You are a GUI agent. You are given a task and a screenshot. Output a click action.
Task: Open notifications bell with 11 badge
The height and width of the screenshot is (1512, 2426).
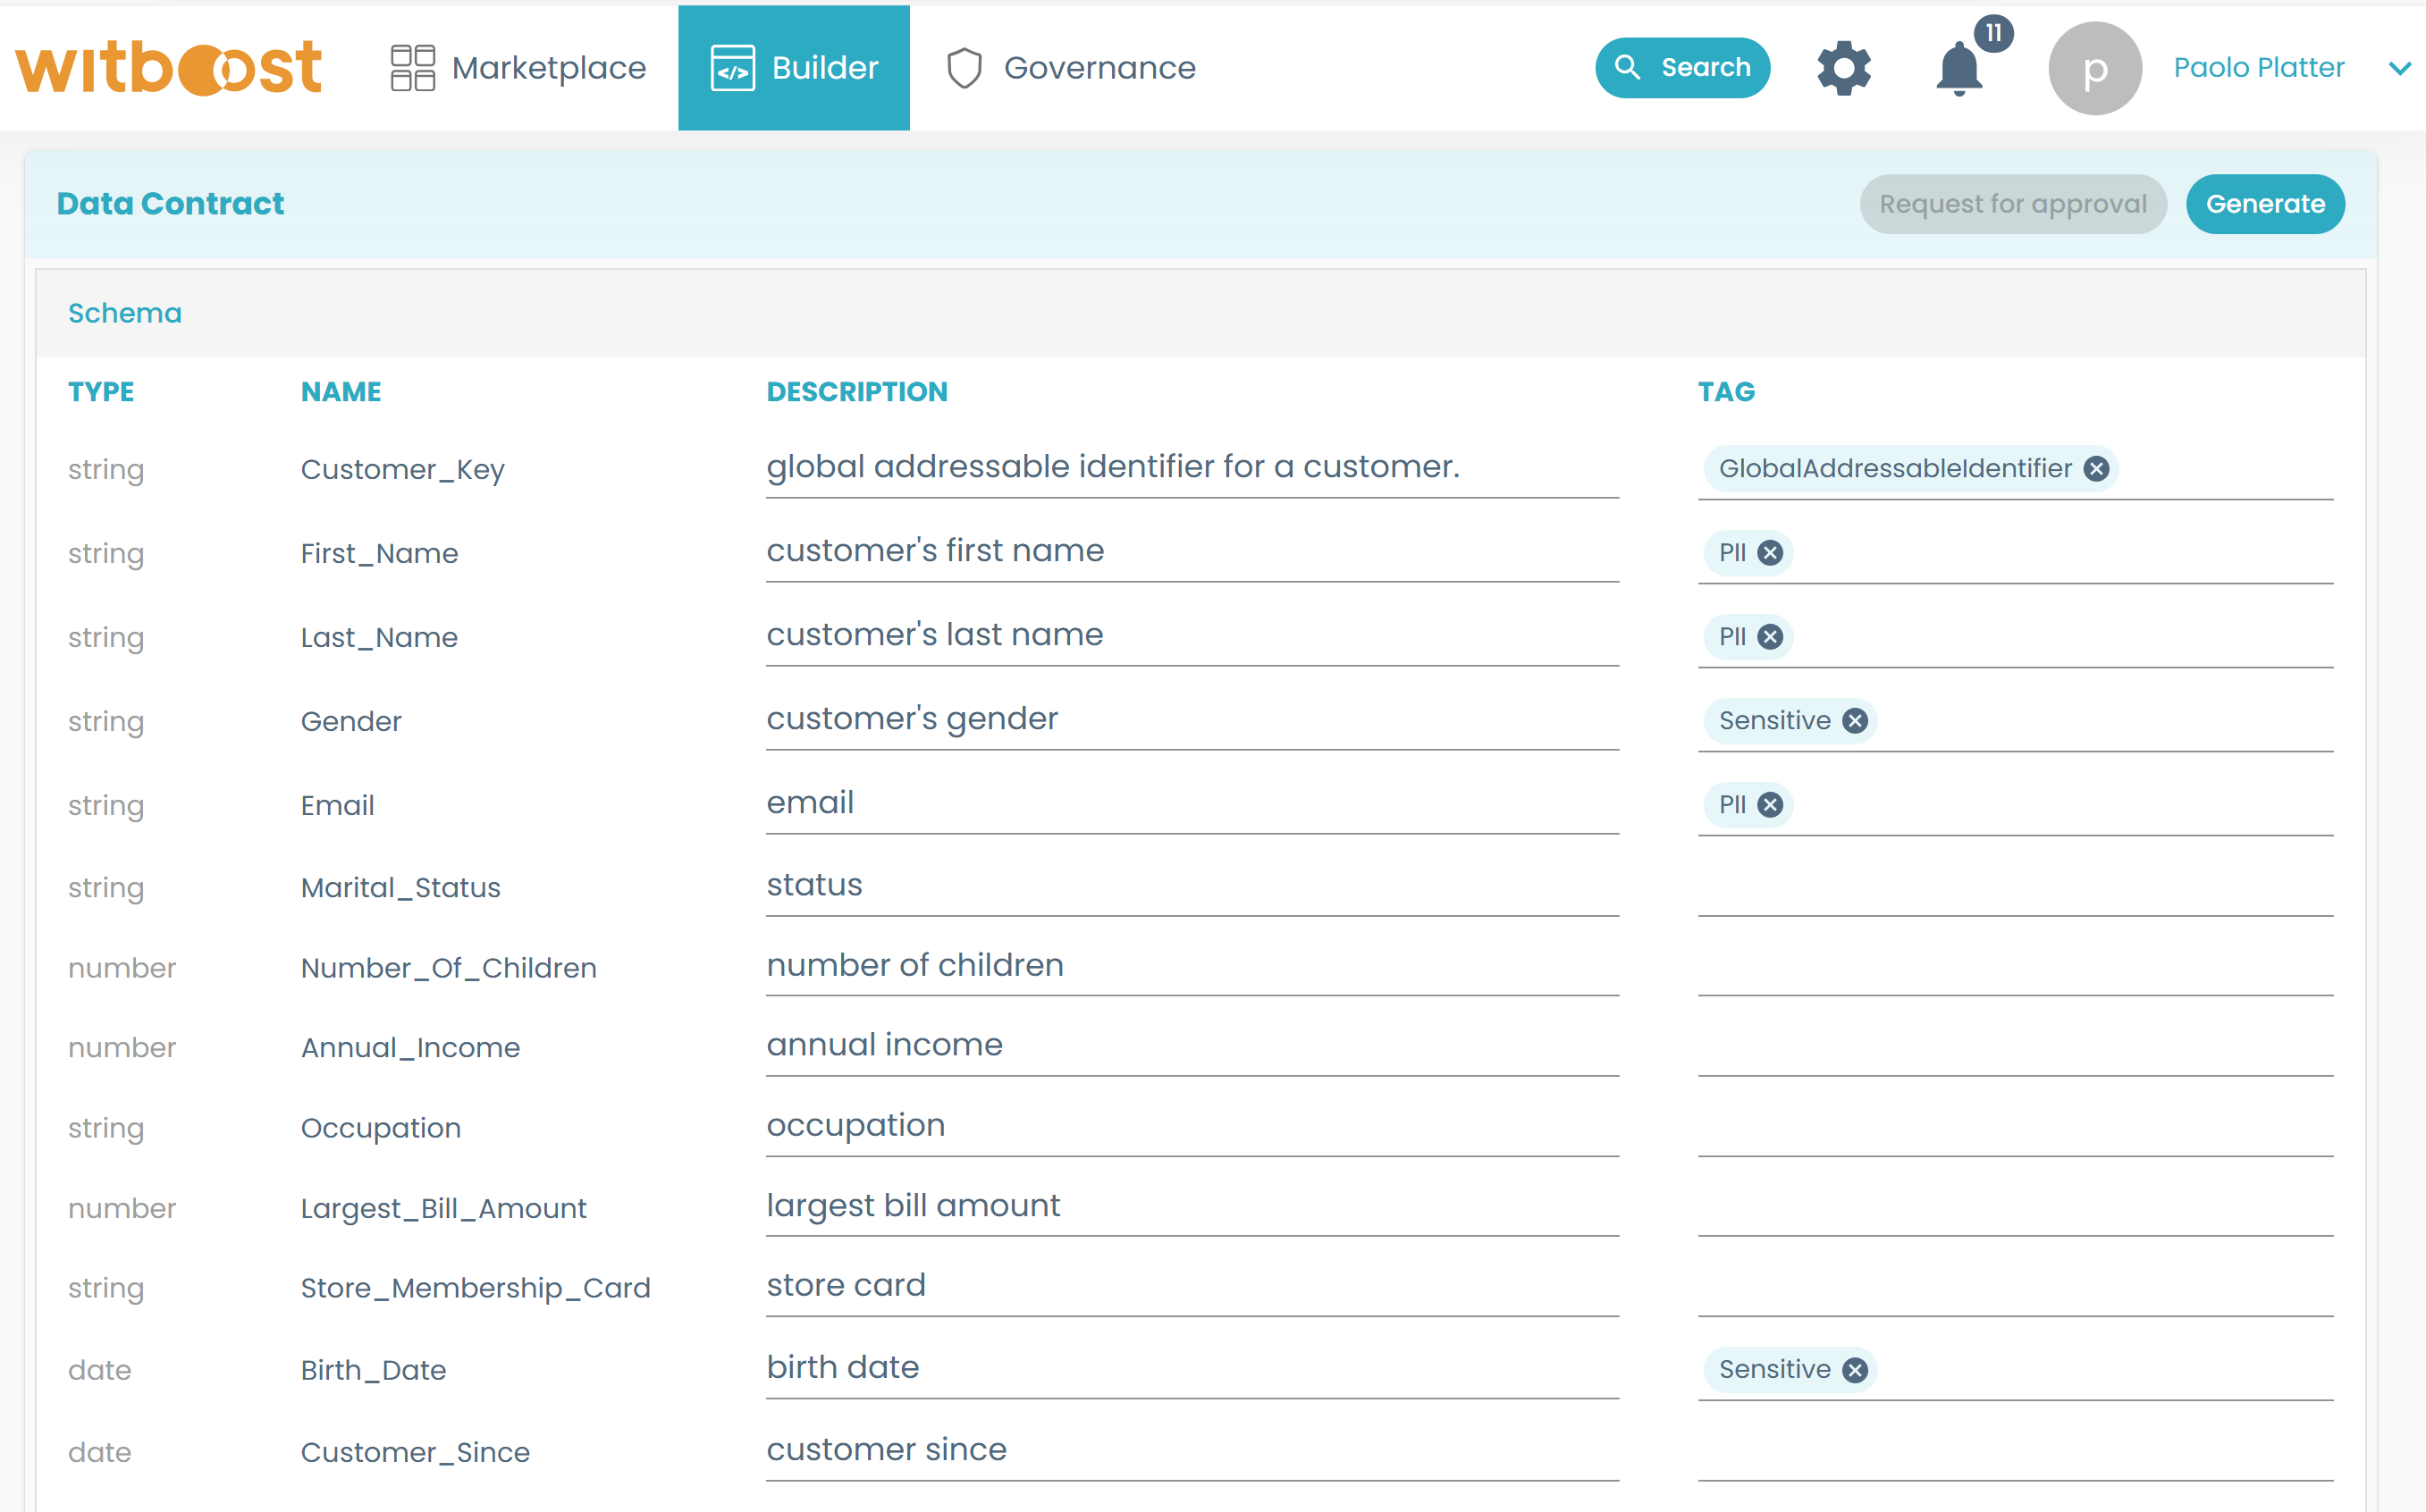coord(1960,68)
